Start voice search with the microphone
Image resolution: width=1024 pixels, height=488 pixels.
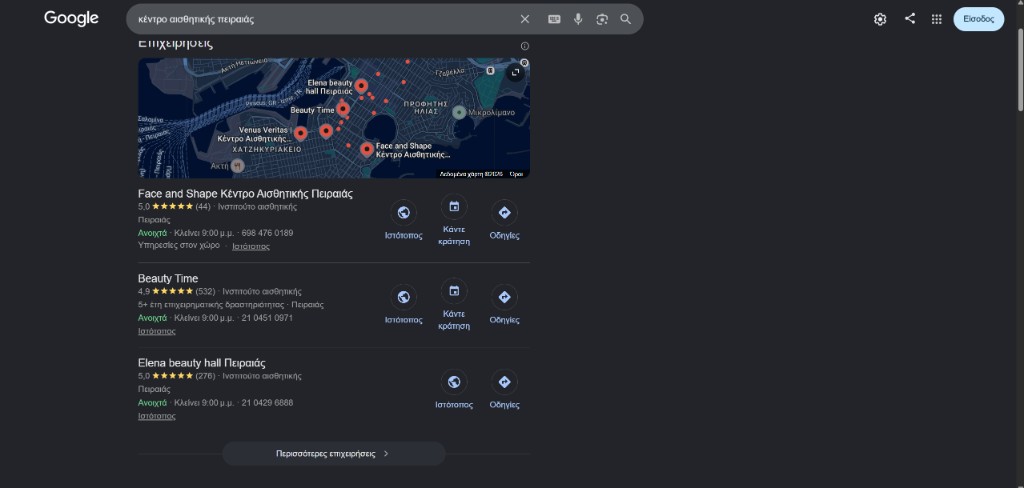pos(578,19)
